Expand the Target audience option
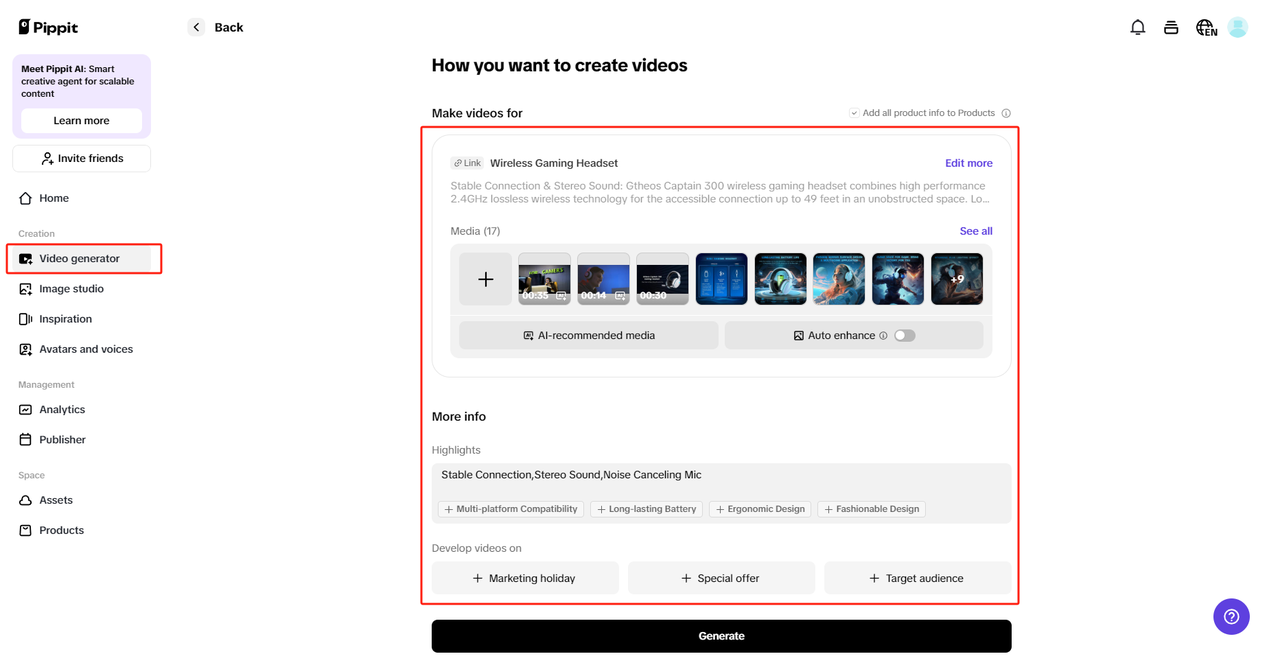 click(917, 578)
